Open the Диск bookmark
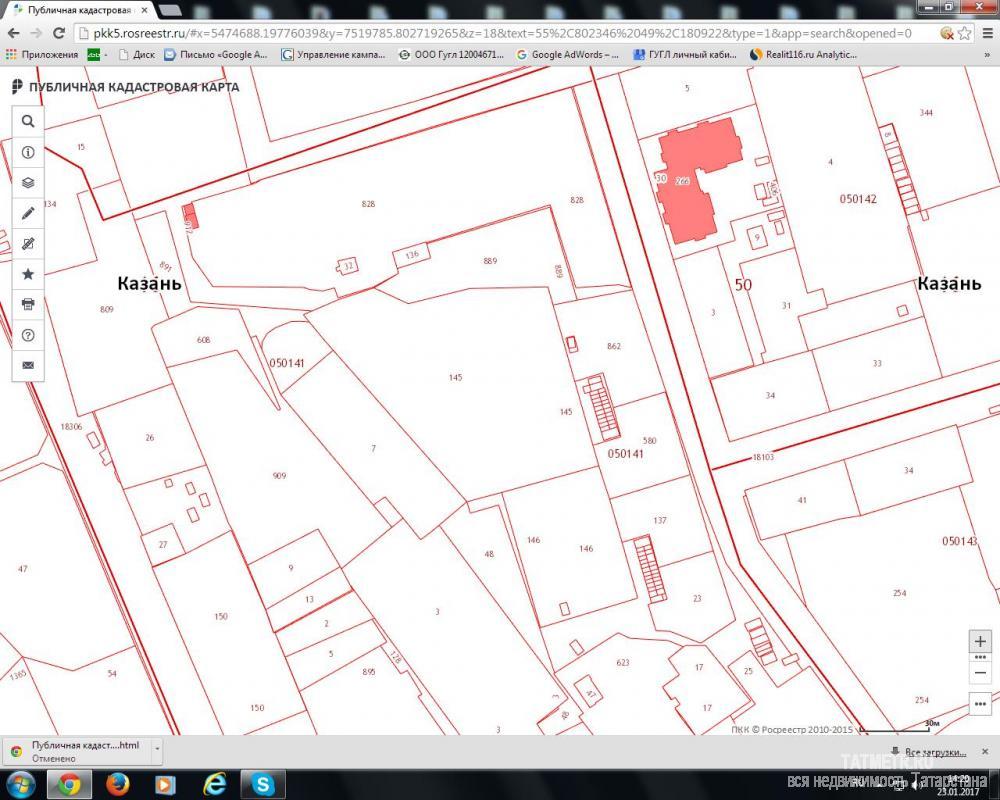The image size is (1000, 800). (136, 55)
